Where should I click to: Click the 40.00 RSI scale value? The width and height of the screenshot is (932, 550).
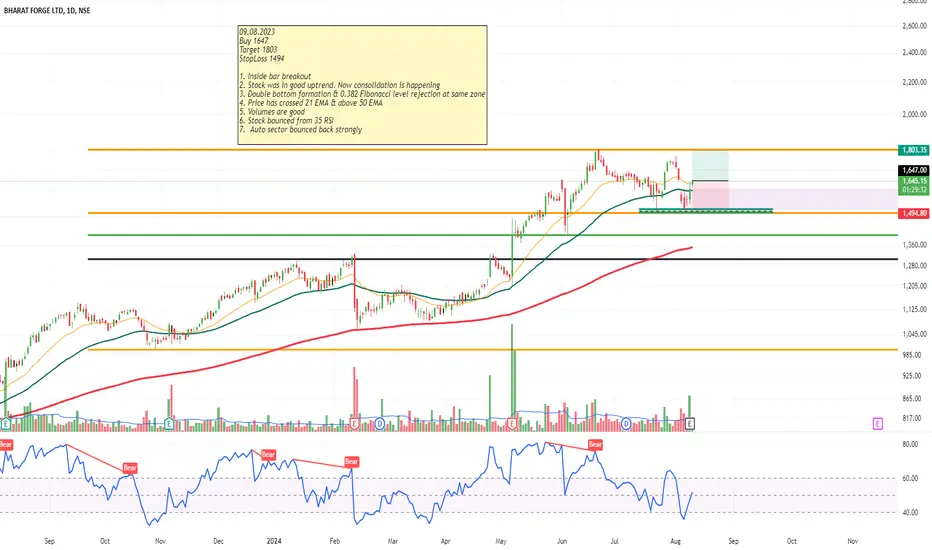[x=911, y=512]
